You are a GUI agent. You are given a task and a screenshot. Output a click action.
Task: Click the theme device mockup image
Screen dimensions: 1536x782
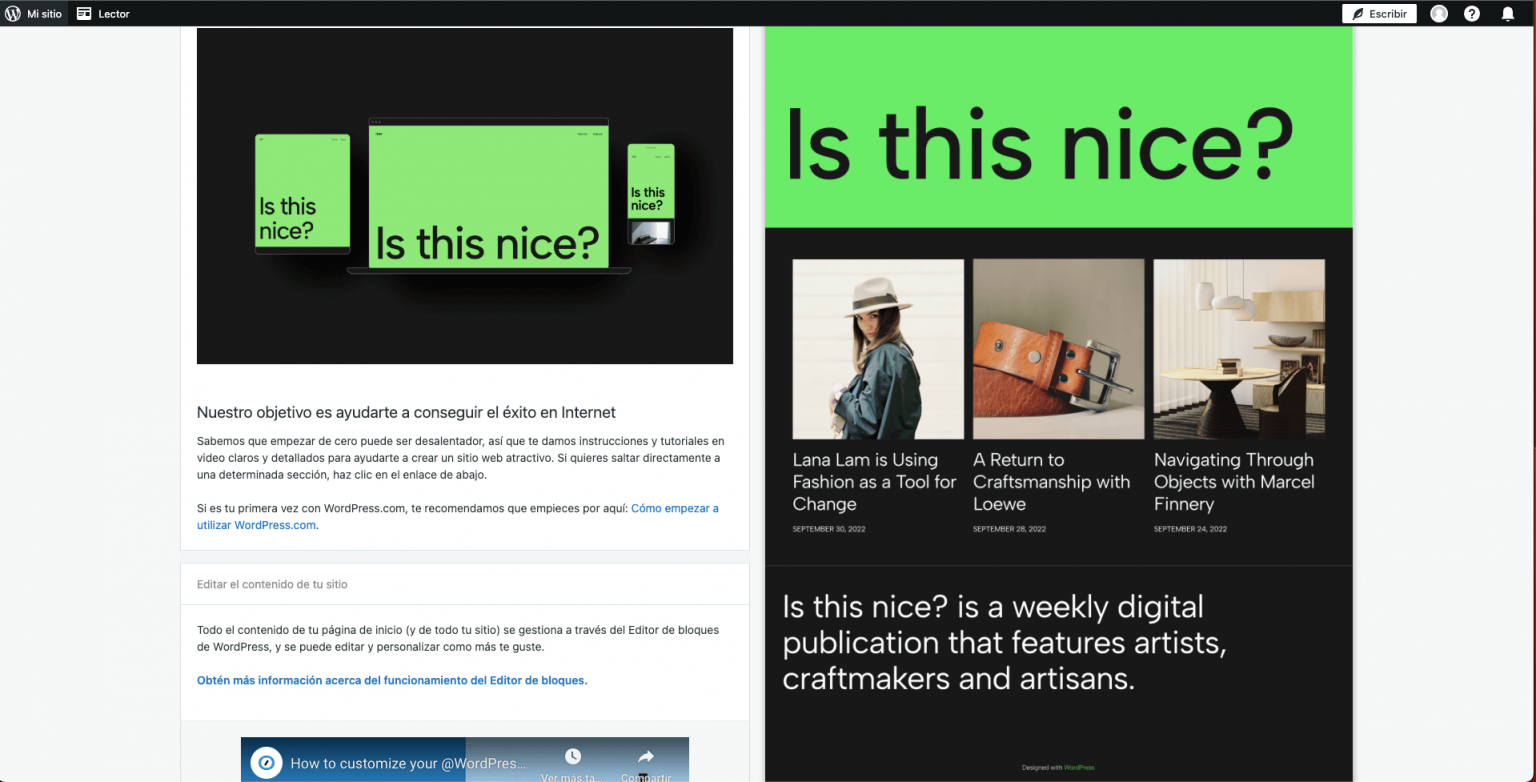[465, 196]
